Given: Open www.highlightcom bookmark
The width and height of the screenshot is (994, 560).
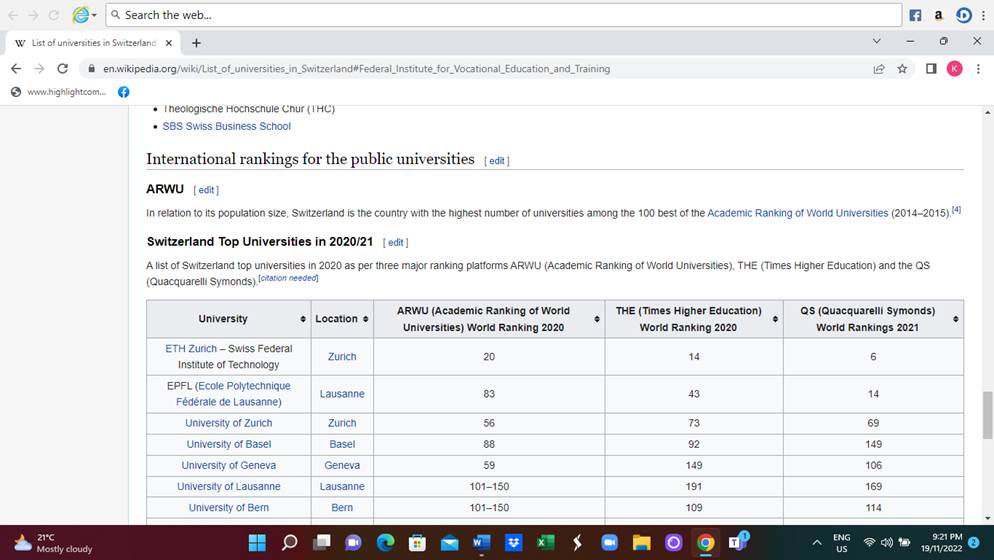Looking at the screenshot, I should pyautogui.click(x=58, y=92).
